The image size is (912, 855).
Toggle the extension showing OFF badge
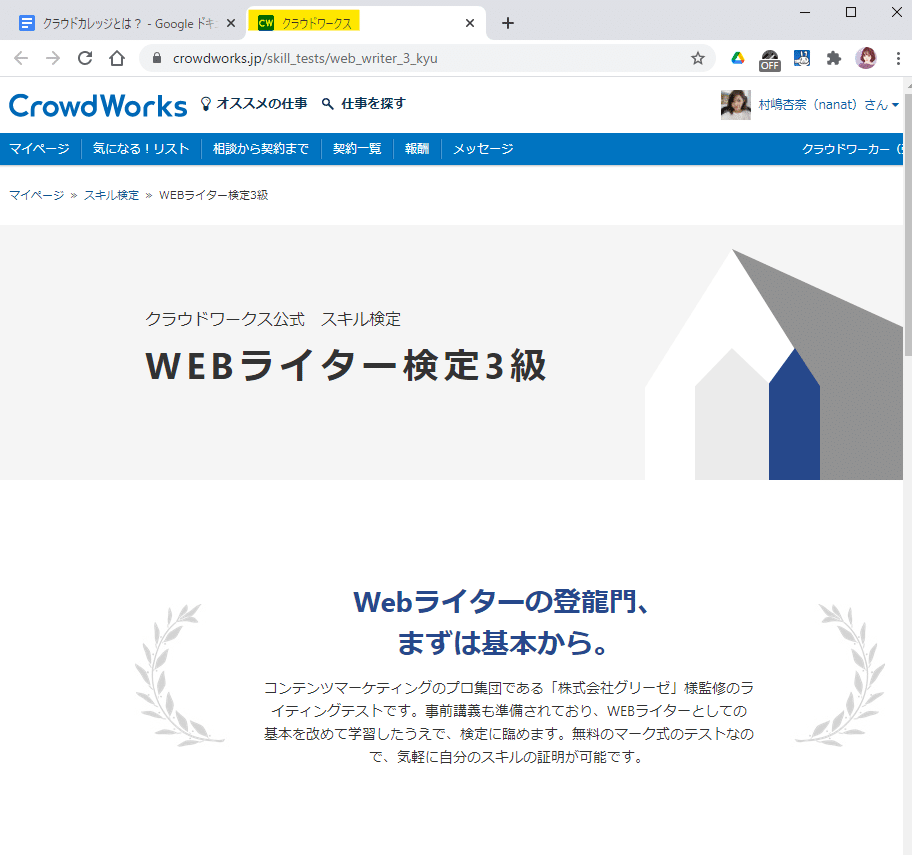[x=769, y=59]
